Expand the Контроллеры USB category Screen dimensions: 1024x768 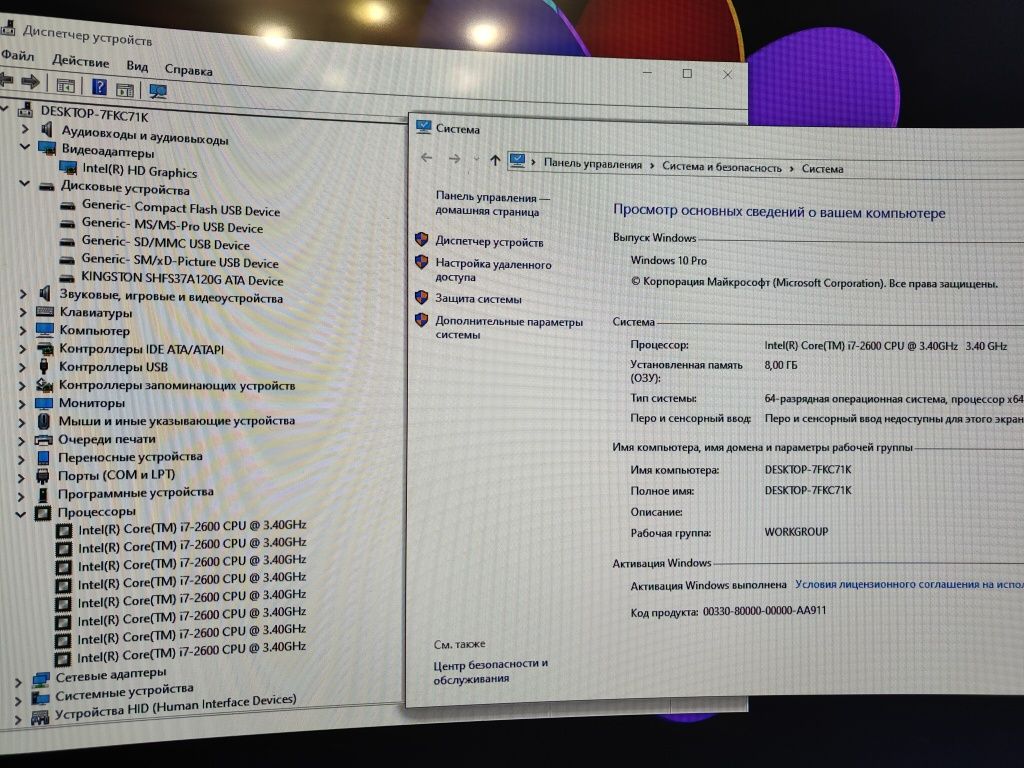point(22,368)
